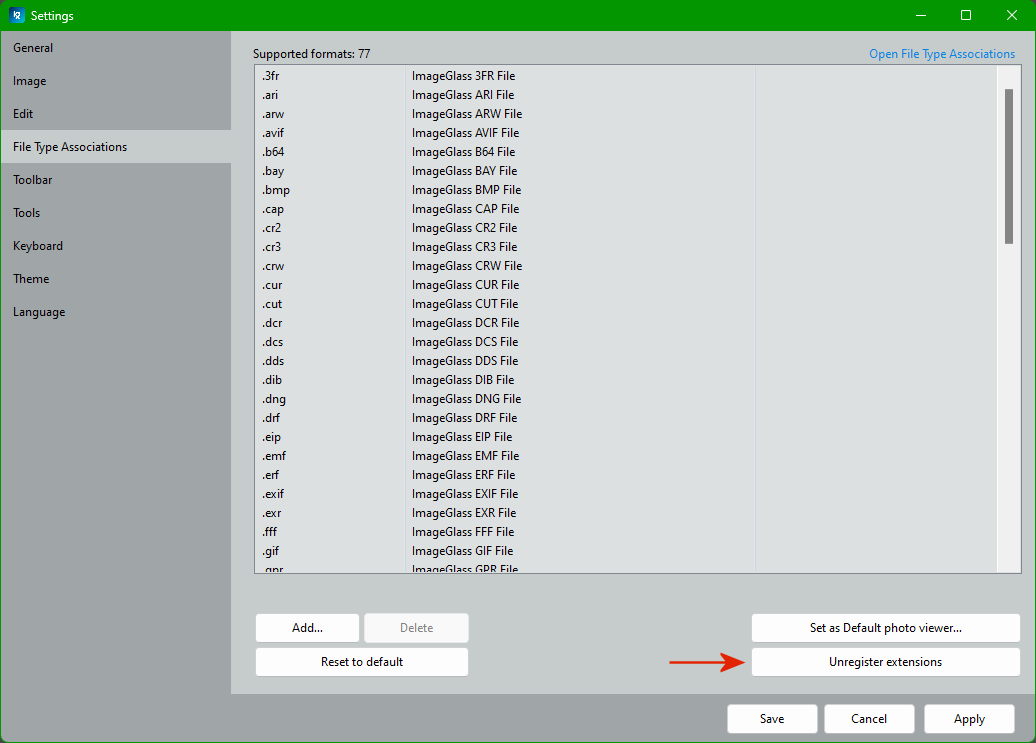This screenshot has height=743, width=1036.
Task: Open the Tools settings tab
Action: (x=116, y=213)
